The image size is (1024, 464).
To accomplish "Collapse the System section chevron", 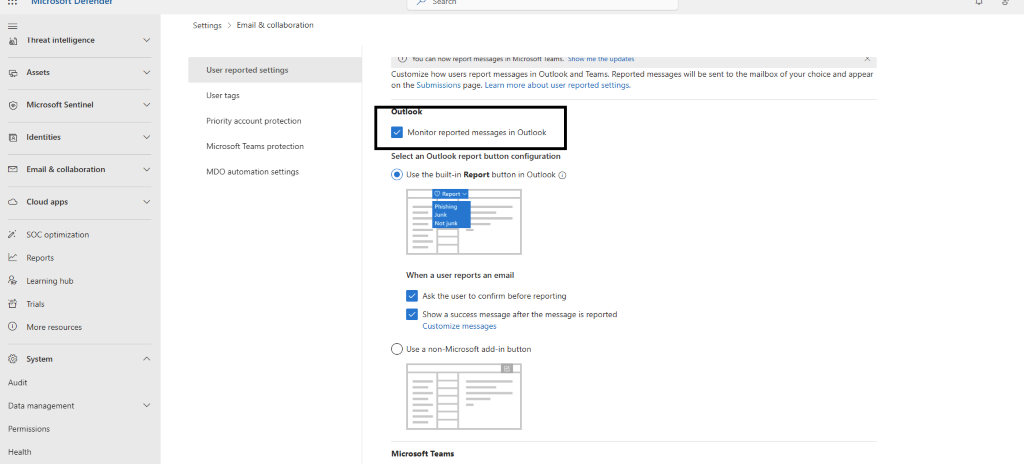I will [146, 359].
